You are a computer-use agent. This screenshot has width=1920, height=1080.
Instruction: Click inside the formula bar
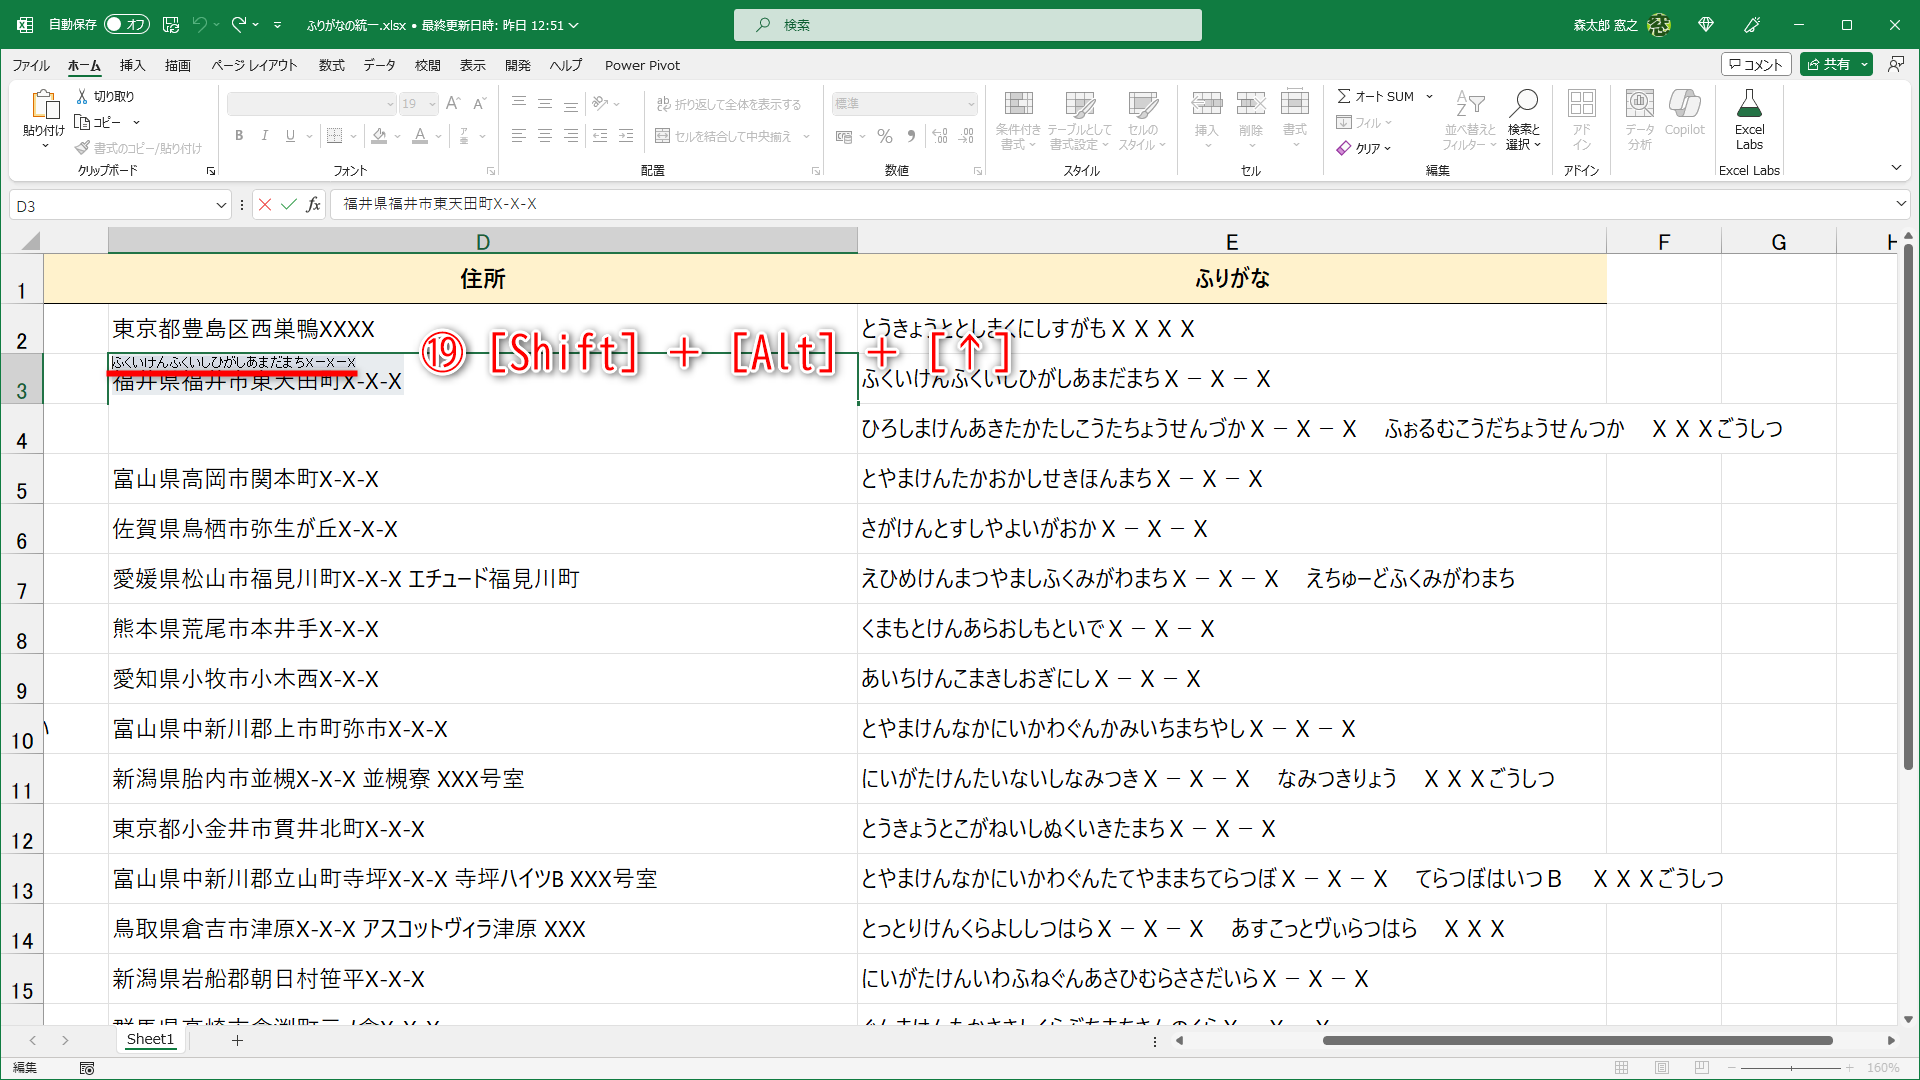(x=700, y=204)
